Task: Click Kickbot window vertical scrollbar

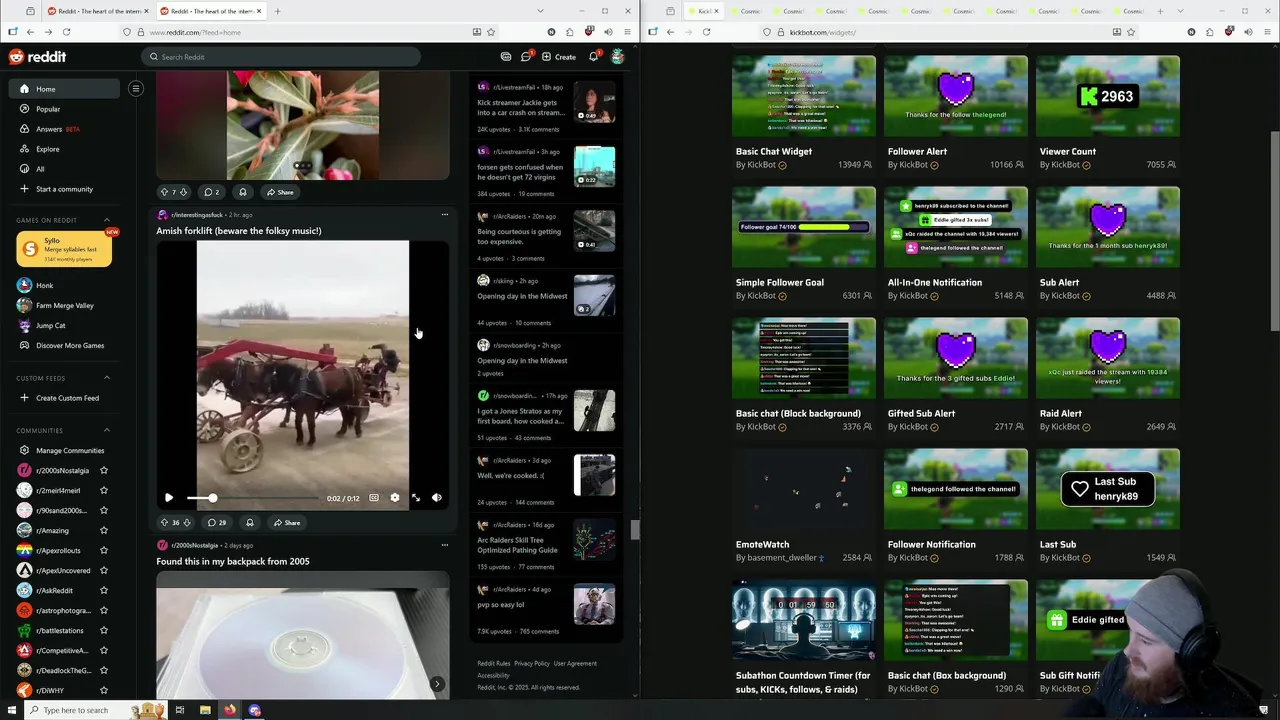Action: point(1274,230)
